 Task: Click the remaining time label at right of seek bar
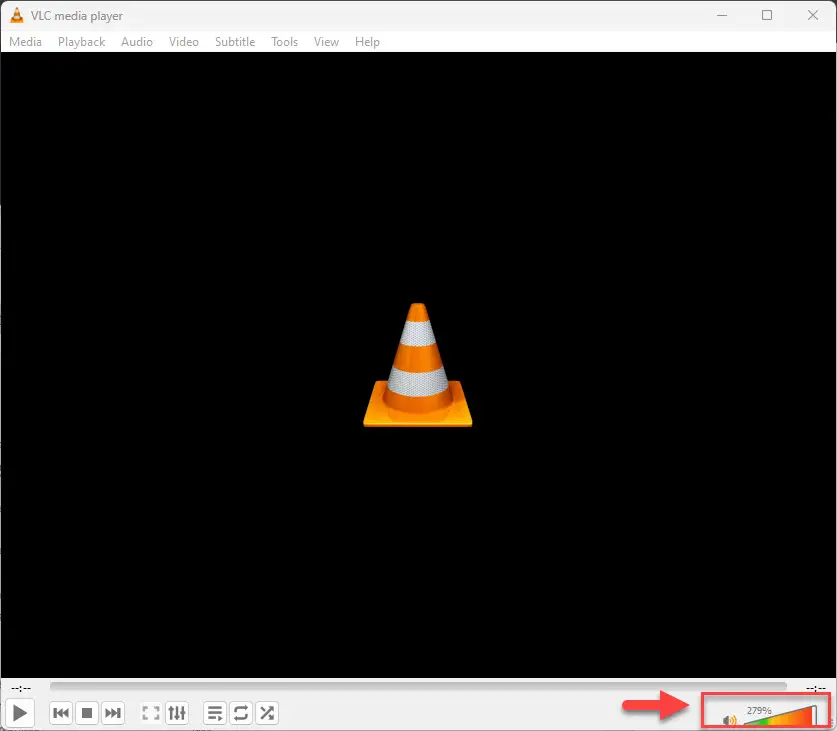pyautogui.click(x=816, y=688)
